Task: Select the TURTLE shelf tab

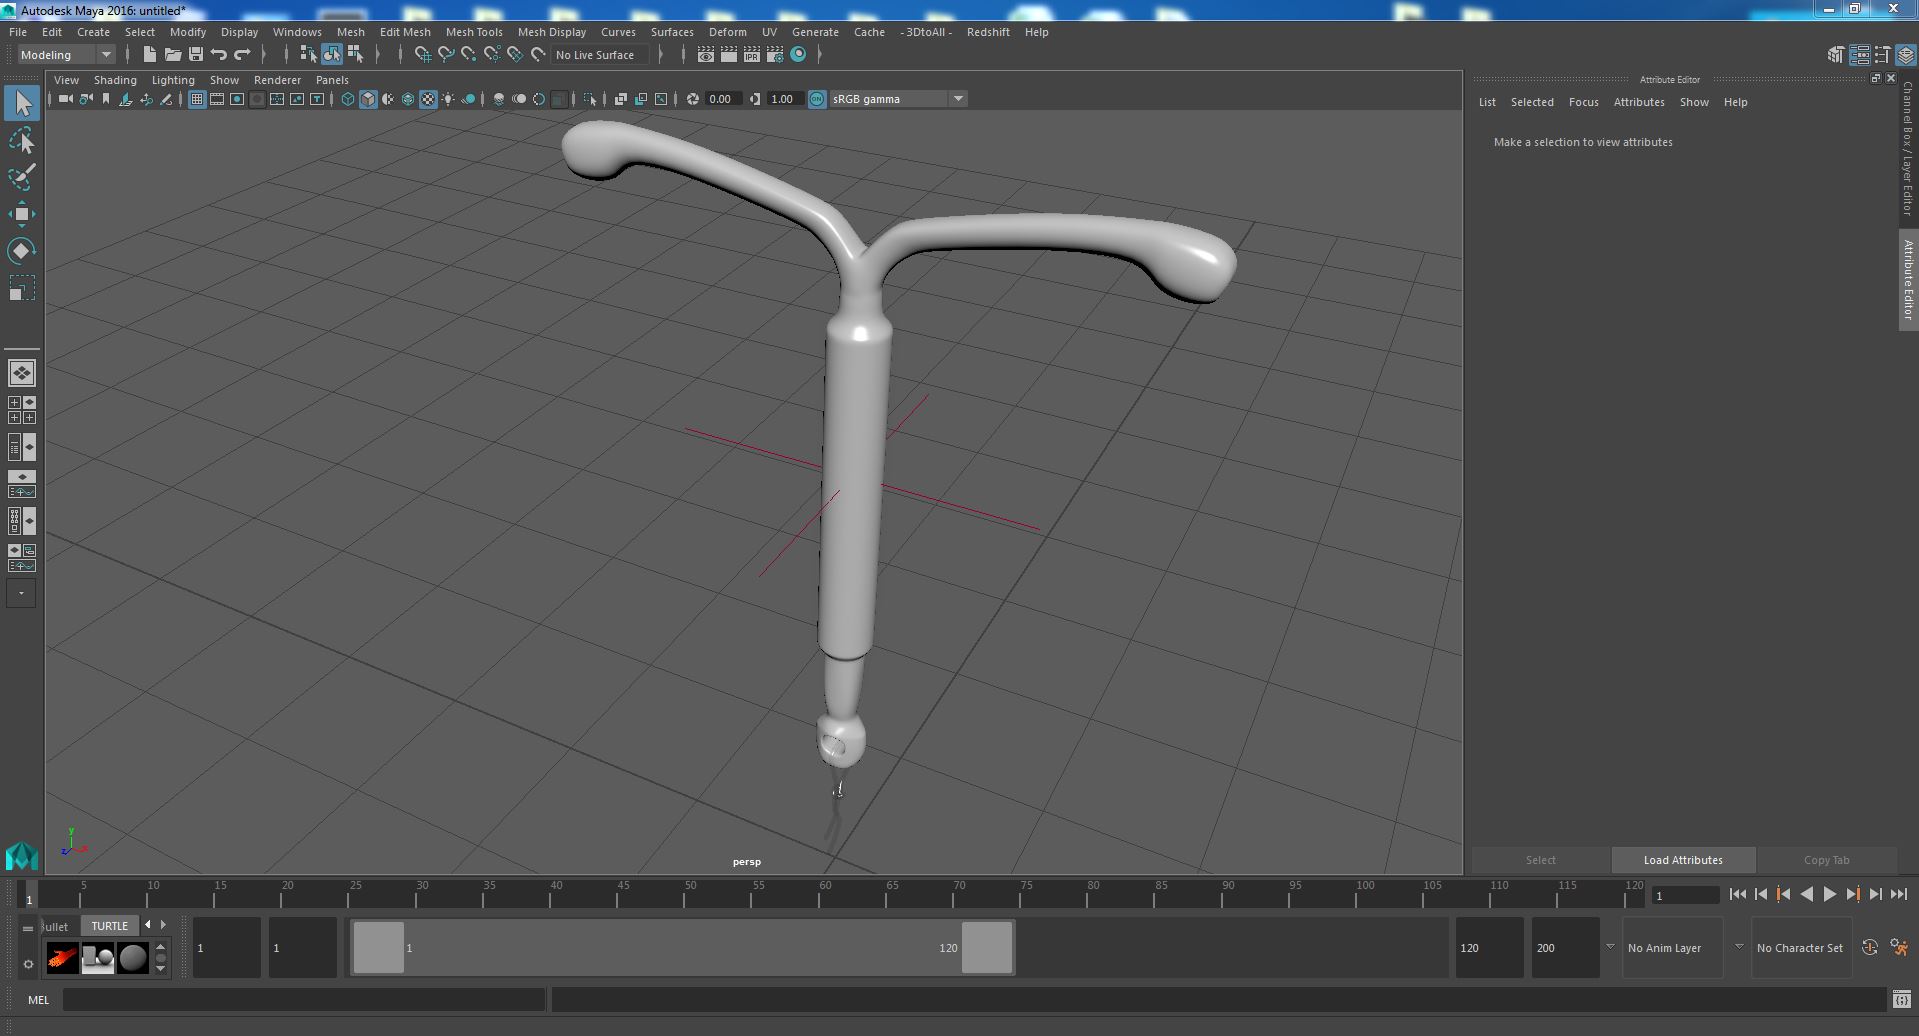Action: 110,926
